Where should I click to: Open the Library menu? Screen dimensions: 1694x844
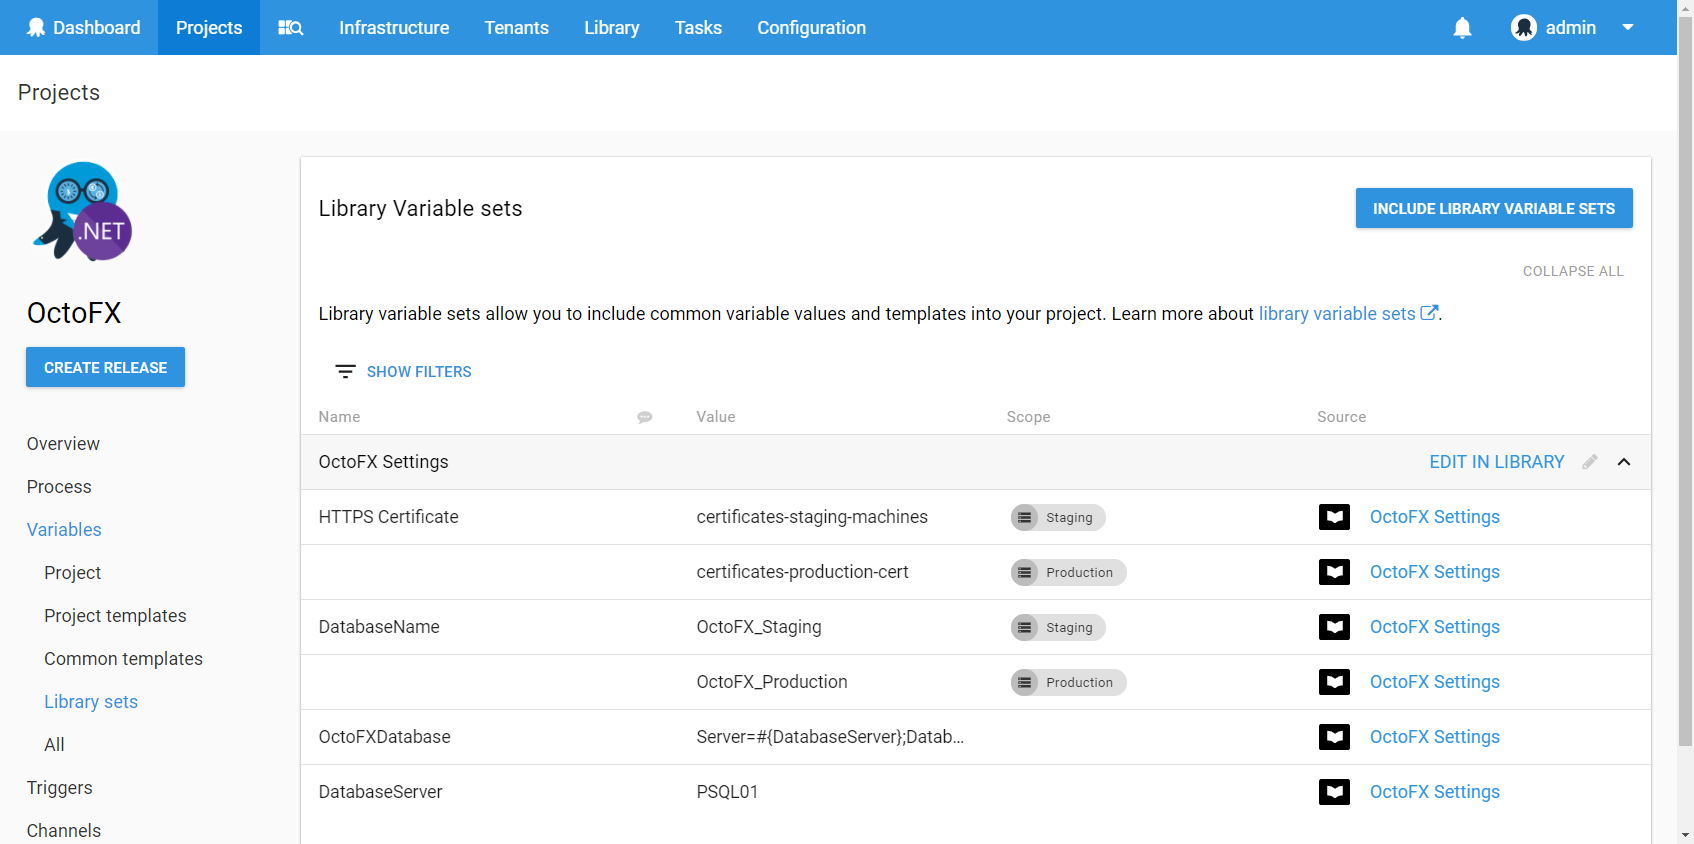(x=612, y=28)
